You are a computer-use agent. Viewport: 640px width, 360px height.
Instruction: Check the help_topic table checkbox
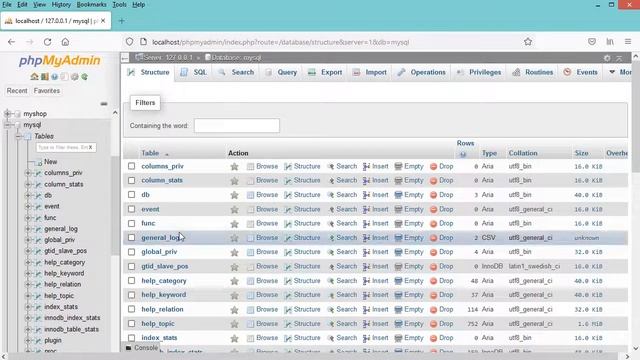[x=131, y=324]
